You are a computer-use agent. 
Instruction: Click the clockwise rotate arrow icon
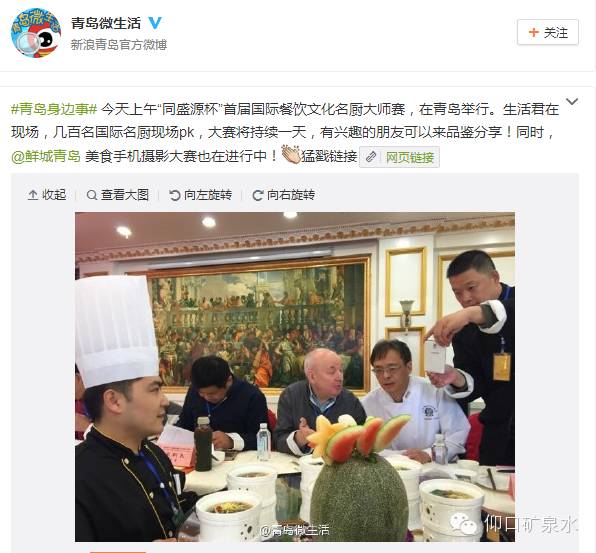[x=257, y=195]
